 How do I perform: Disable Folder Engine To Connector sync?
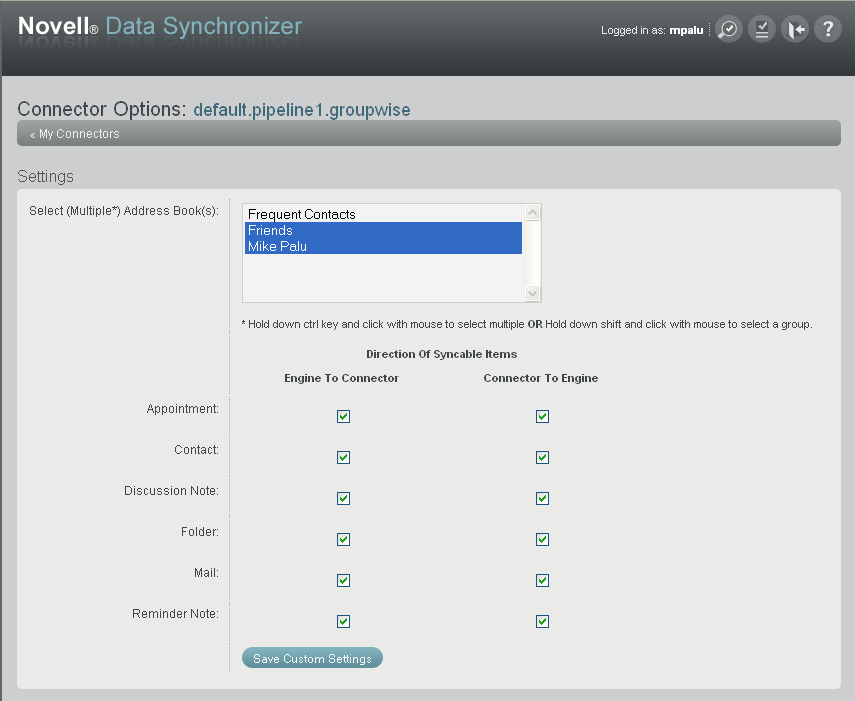coord(343,539)
